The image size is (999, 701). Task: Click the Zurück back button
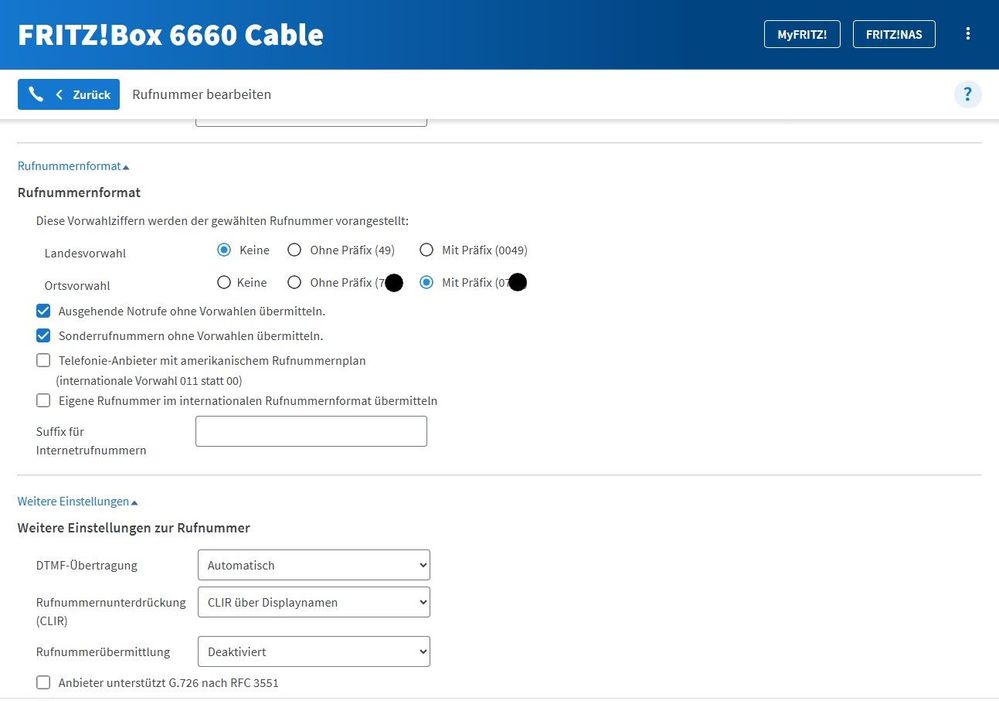[x=69, y=95]
